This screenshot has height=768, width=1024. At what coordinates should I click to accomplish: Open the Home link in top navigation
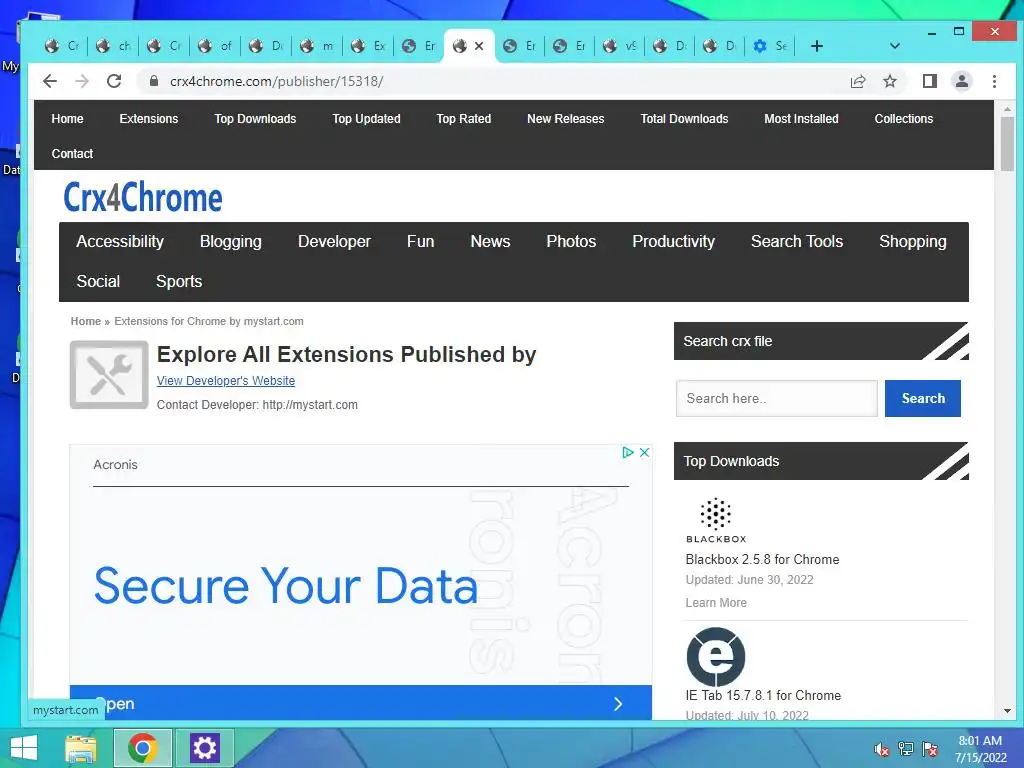[x=67, y=119]
